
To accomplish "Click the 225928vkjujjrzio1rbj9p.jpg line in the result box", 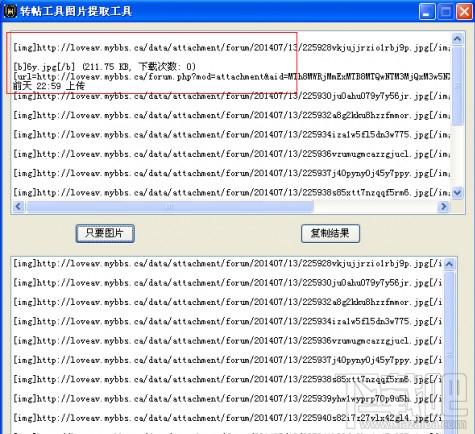I will click(x=228, y=264).
